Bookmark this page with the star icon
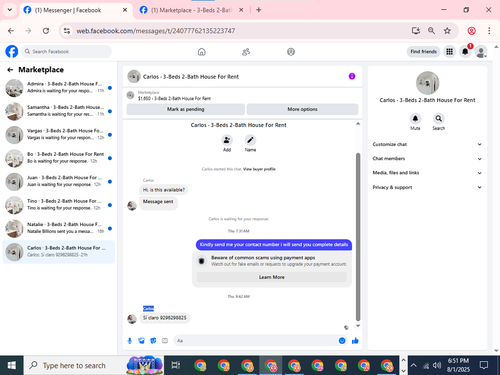The image size is (500, 375). point(447,31)
